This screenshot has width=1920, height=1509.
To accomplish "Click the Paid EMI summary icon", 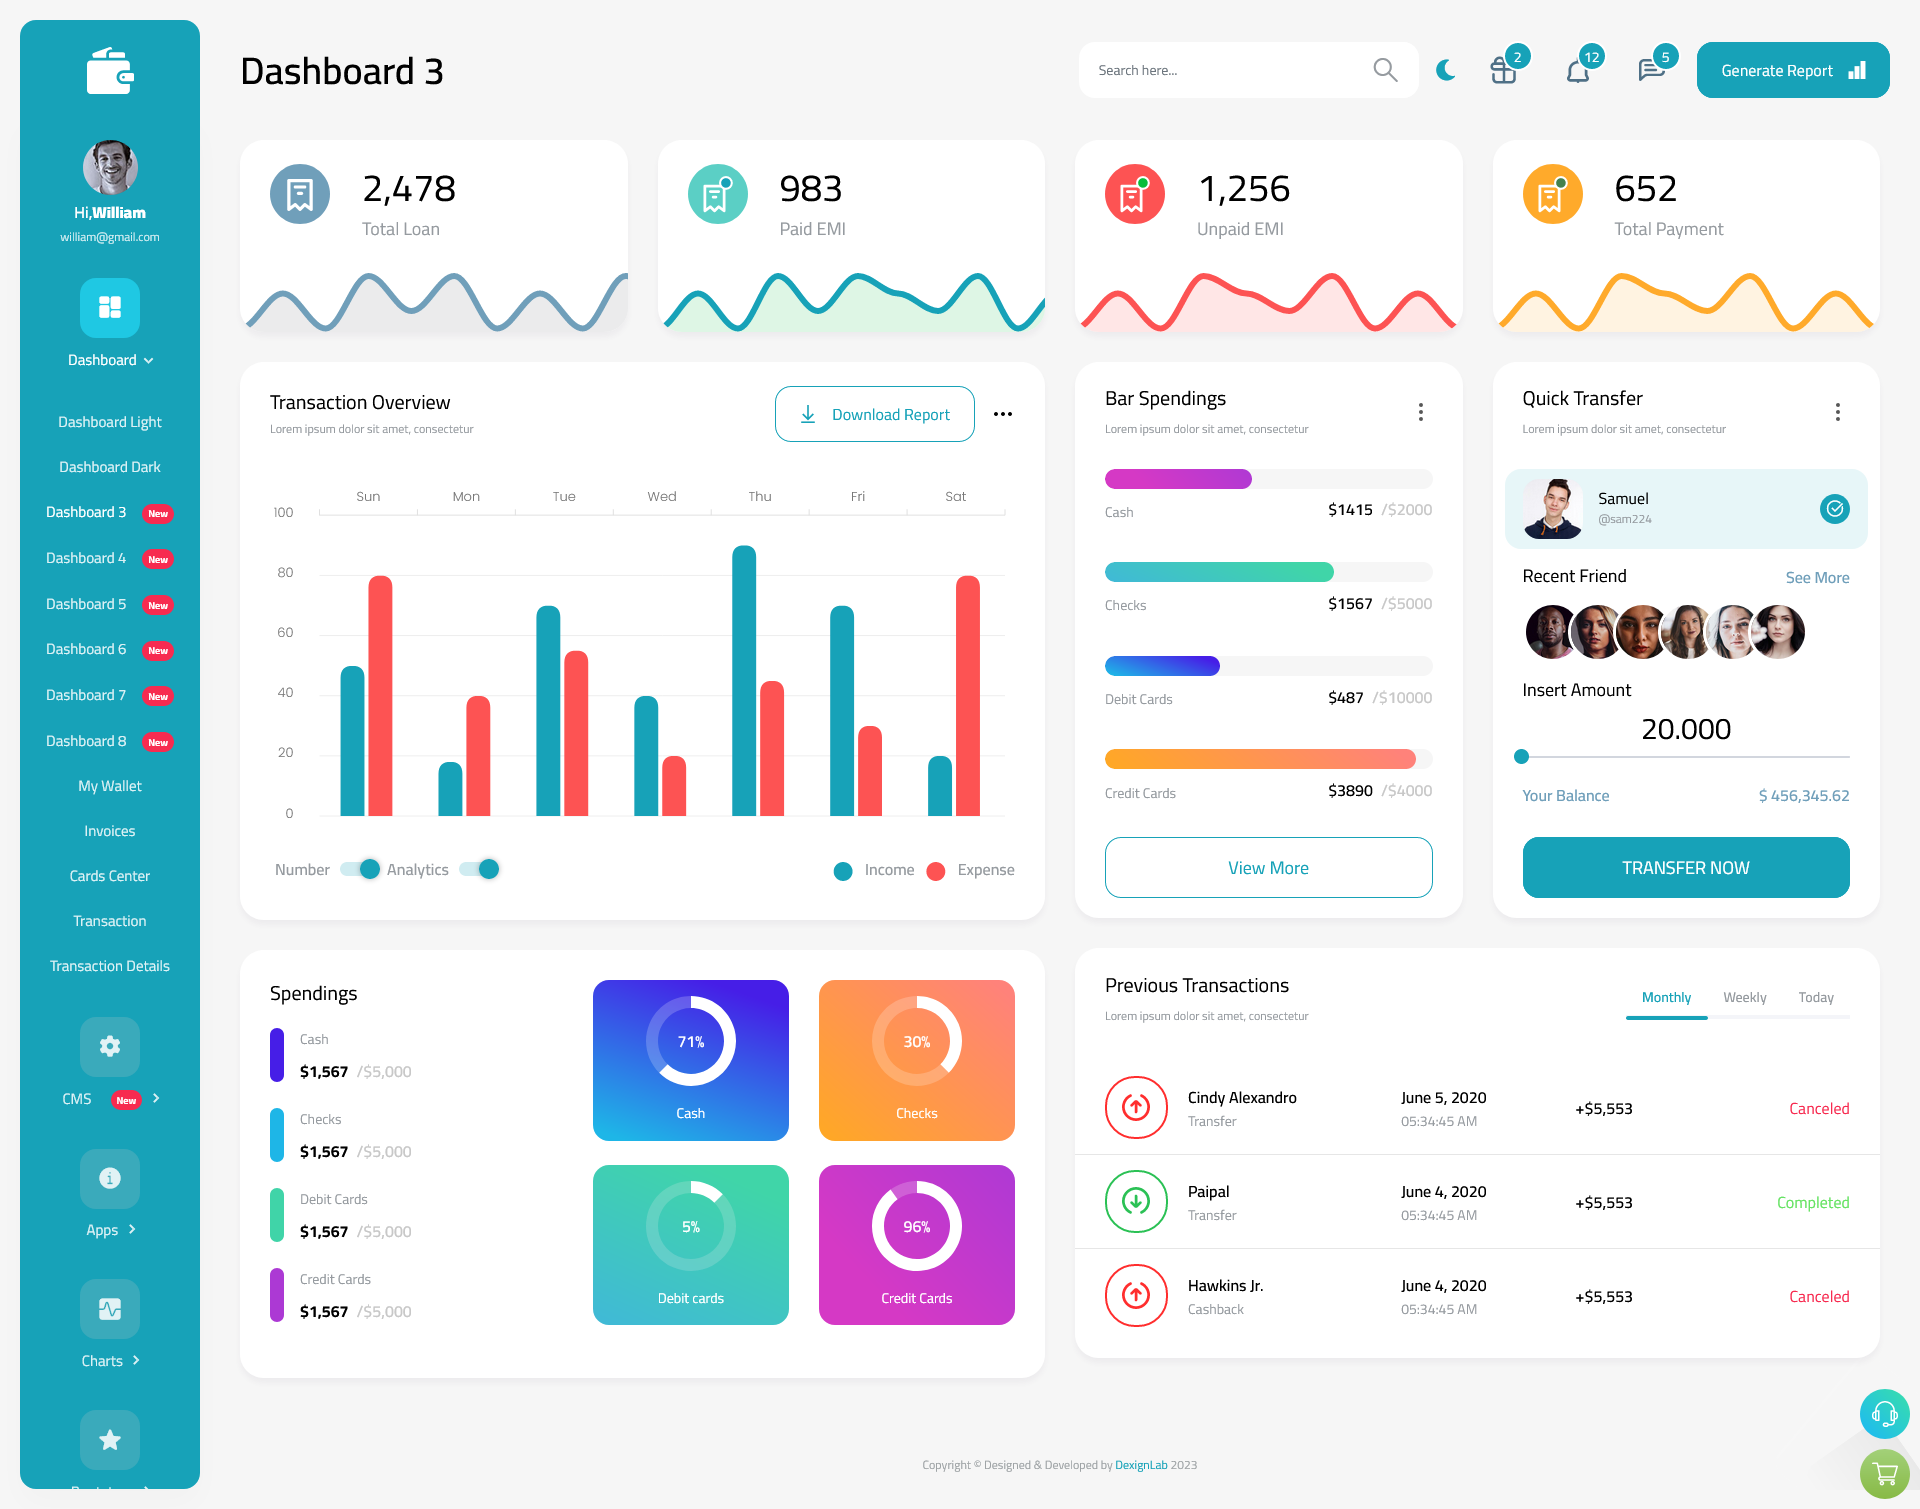I will point(714,192).
